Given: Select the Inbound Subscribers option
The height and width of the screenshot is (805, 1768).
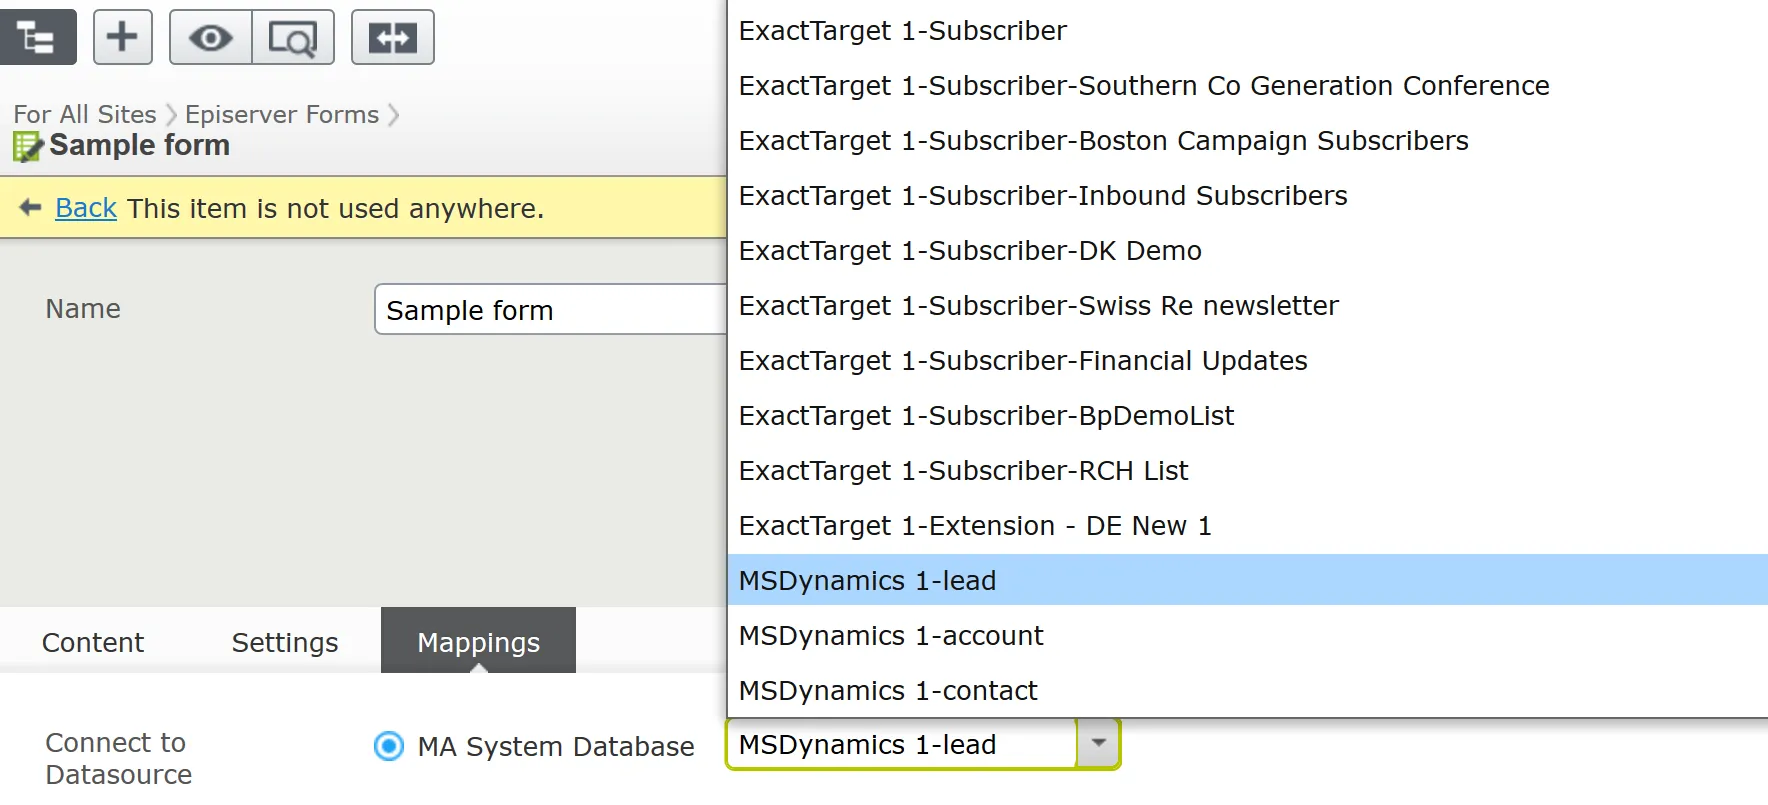Looking at the screenshot, I should tap(1247, 196).
